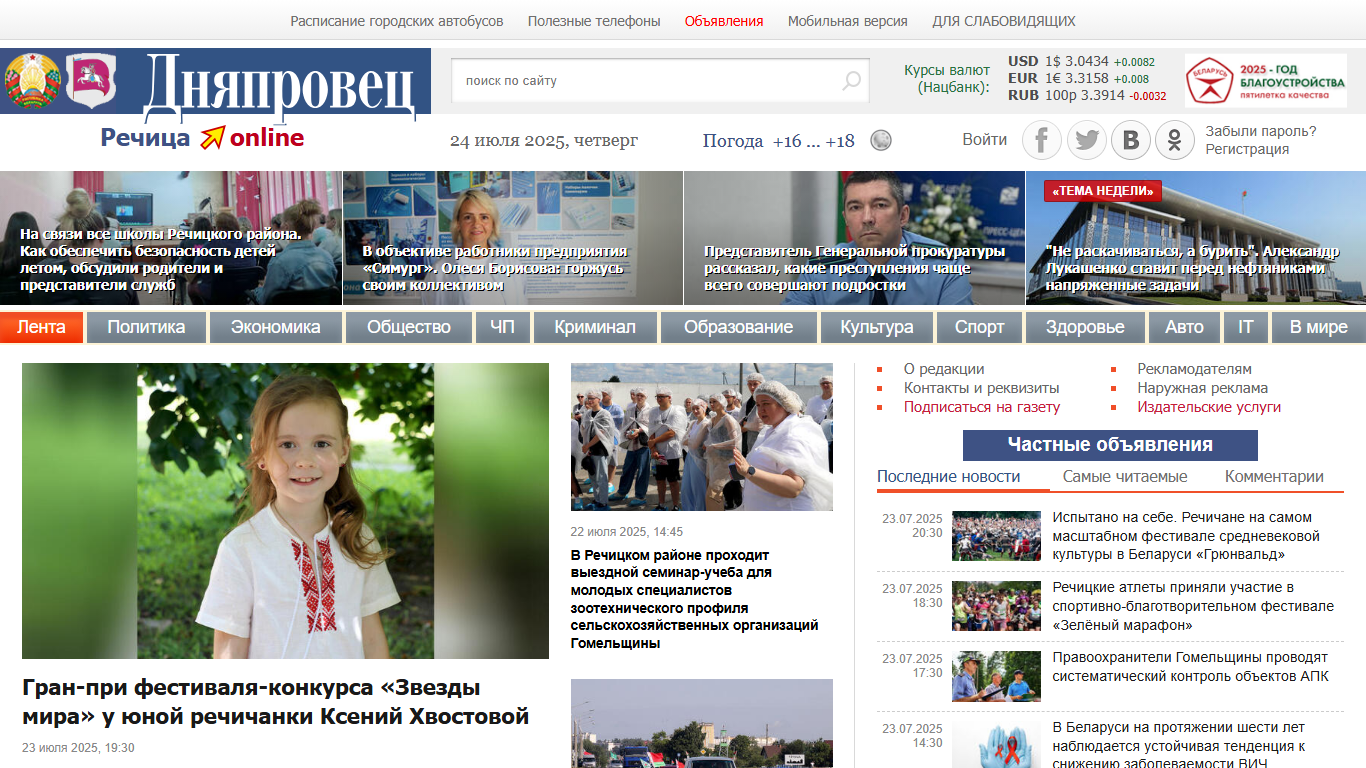Open Полезные телефоны link
This screenshot has height=768, width=1366.
[594, 21]
